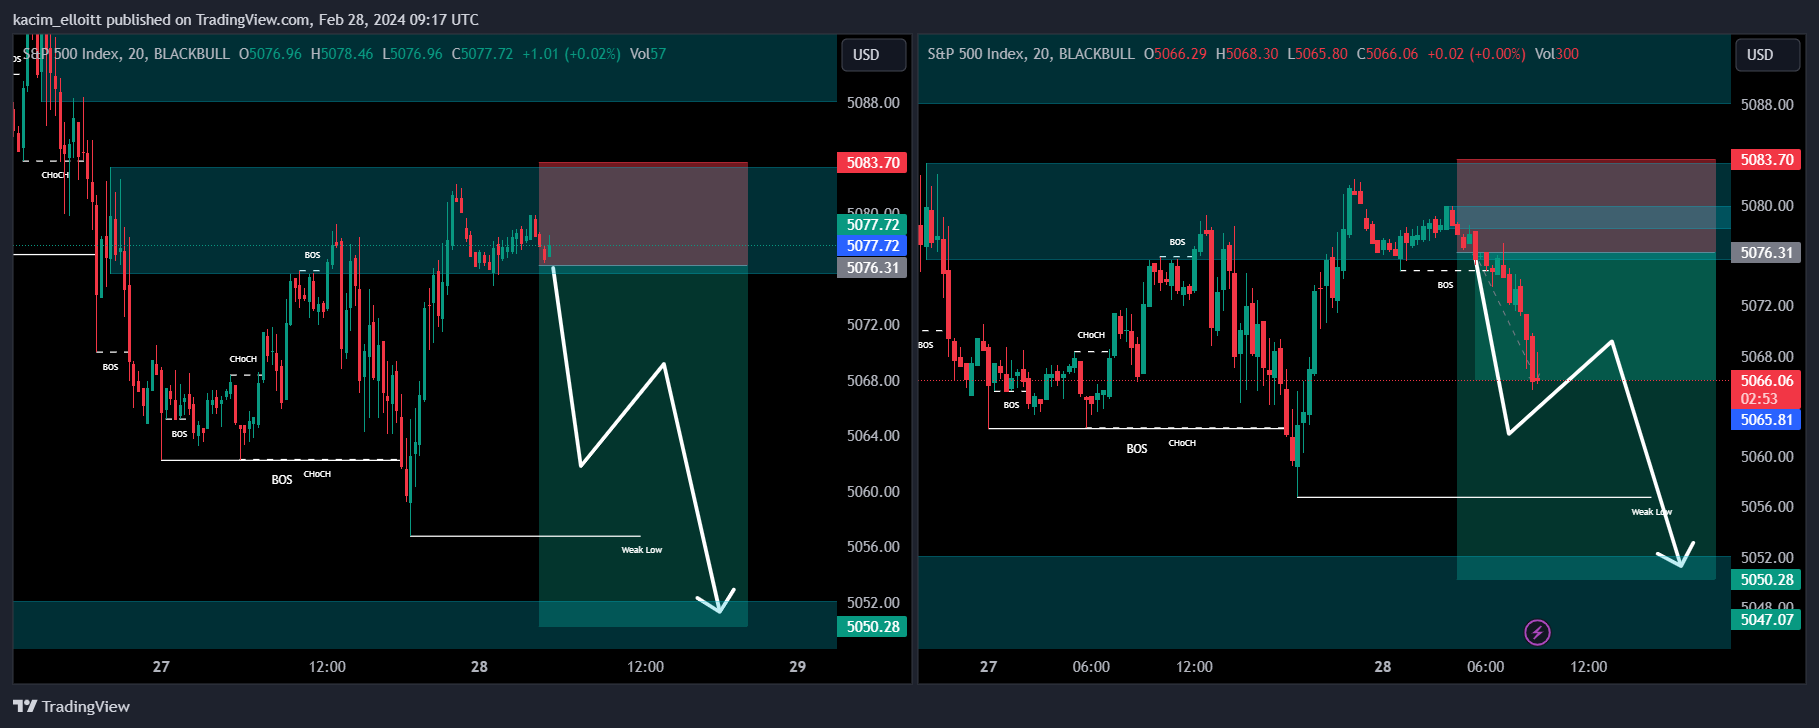Click the 5080.00 price tick on right axis

[1767, 206]
